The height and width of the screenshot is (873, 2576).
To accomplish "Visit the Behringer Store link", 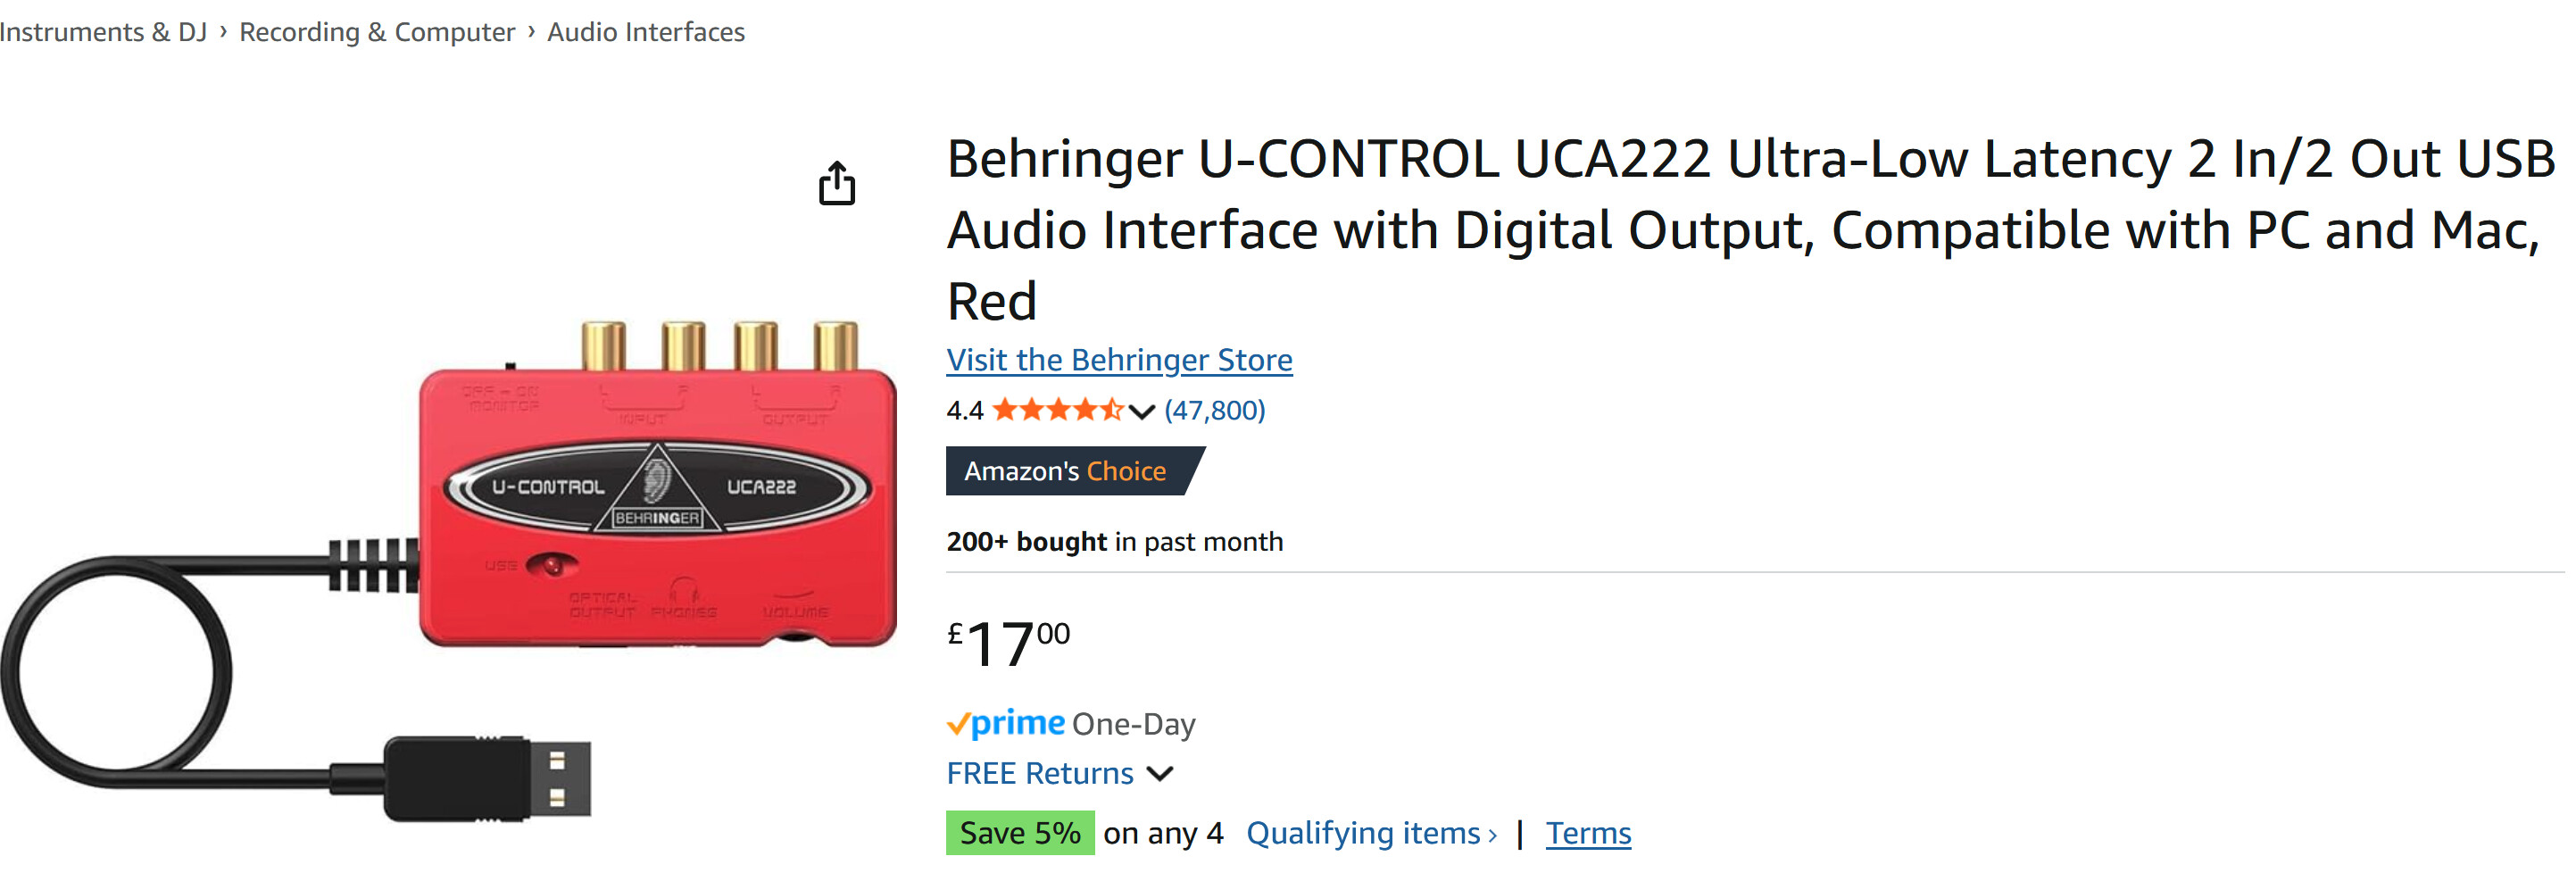I will pyautogui.click(x=1119, y=360).
